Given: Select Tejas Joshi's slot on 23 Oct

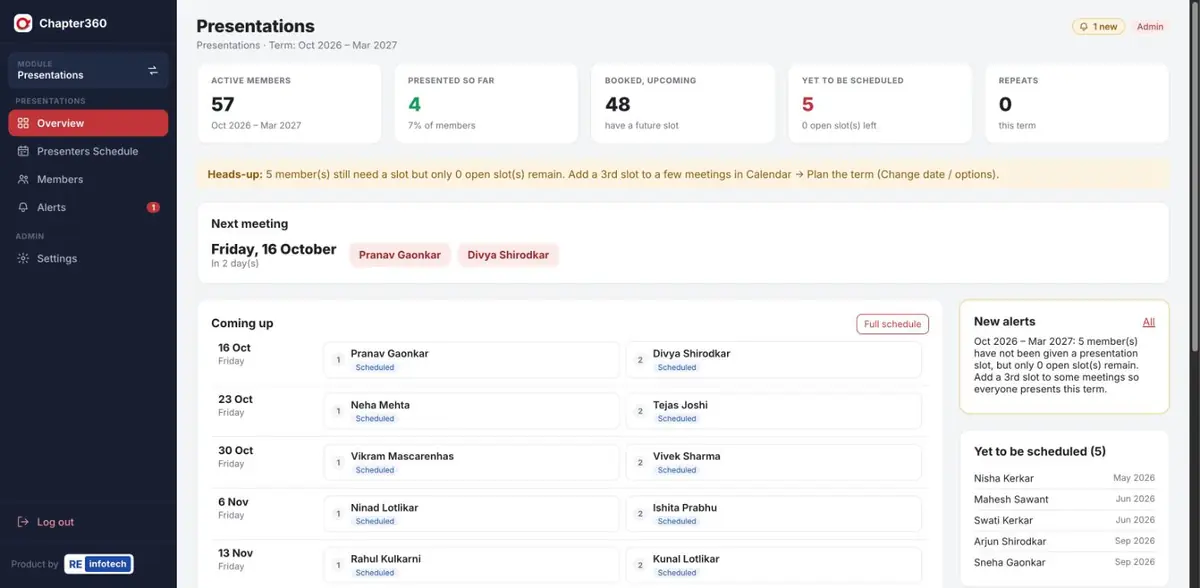Looking at the screenshot, I should tap(773, 411).
